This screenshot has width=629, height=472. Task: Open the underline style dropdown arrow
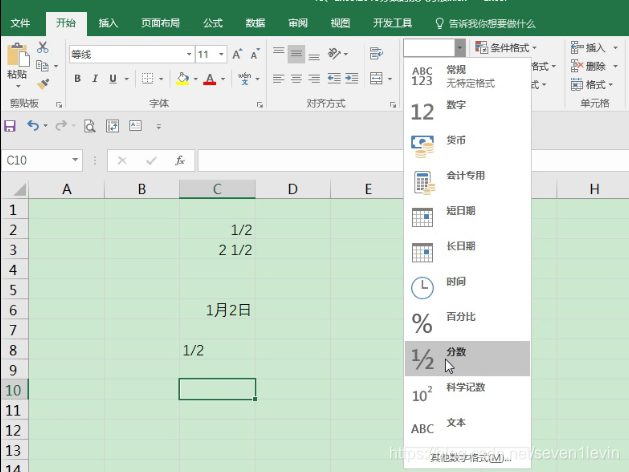tap(126, 79)
